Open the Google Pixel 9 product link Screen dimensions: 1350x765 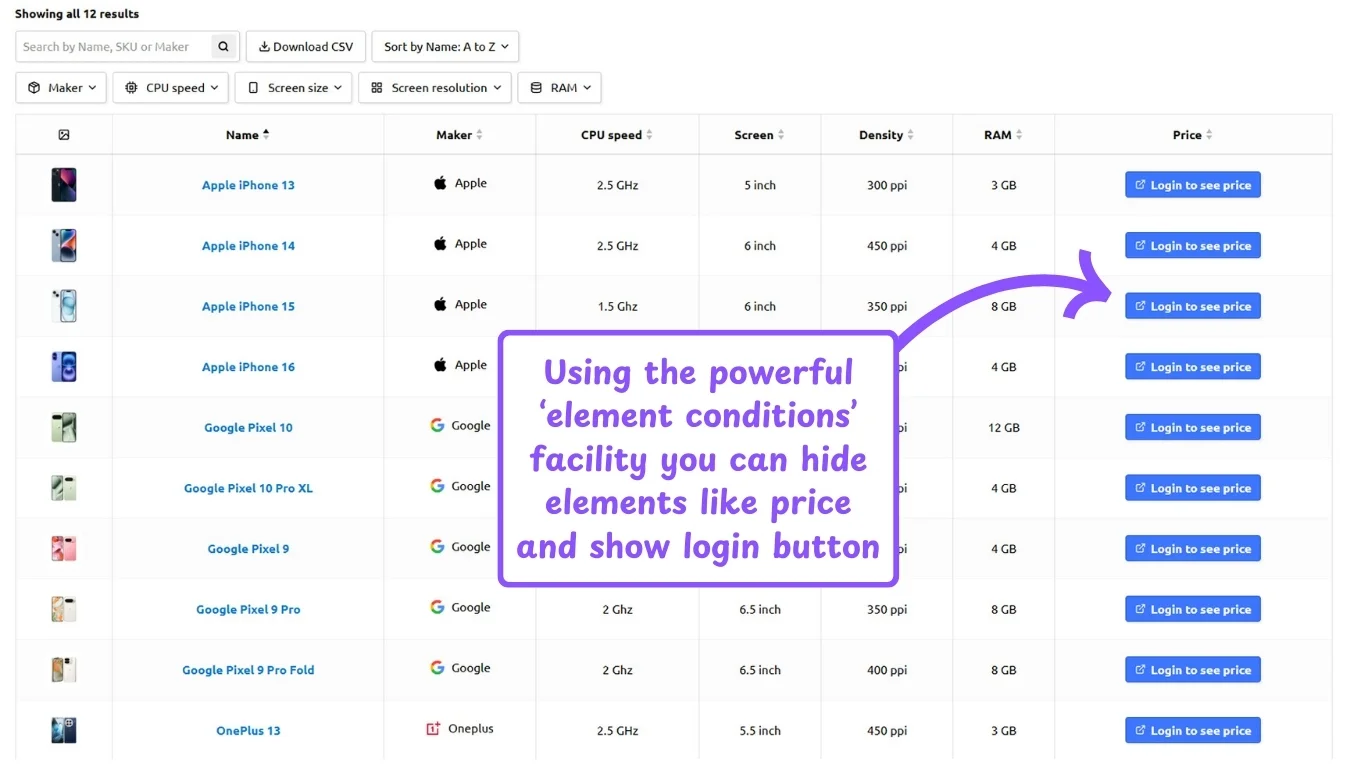(248, 549)
